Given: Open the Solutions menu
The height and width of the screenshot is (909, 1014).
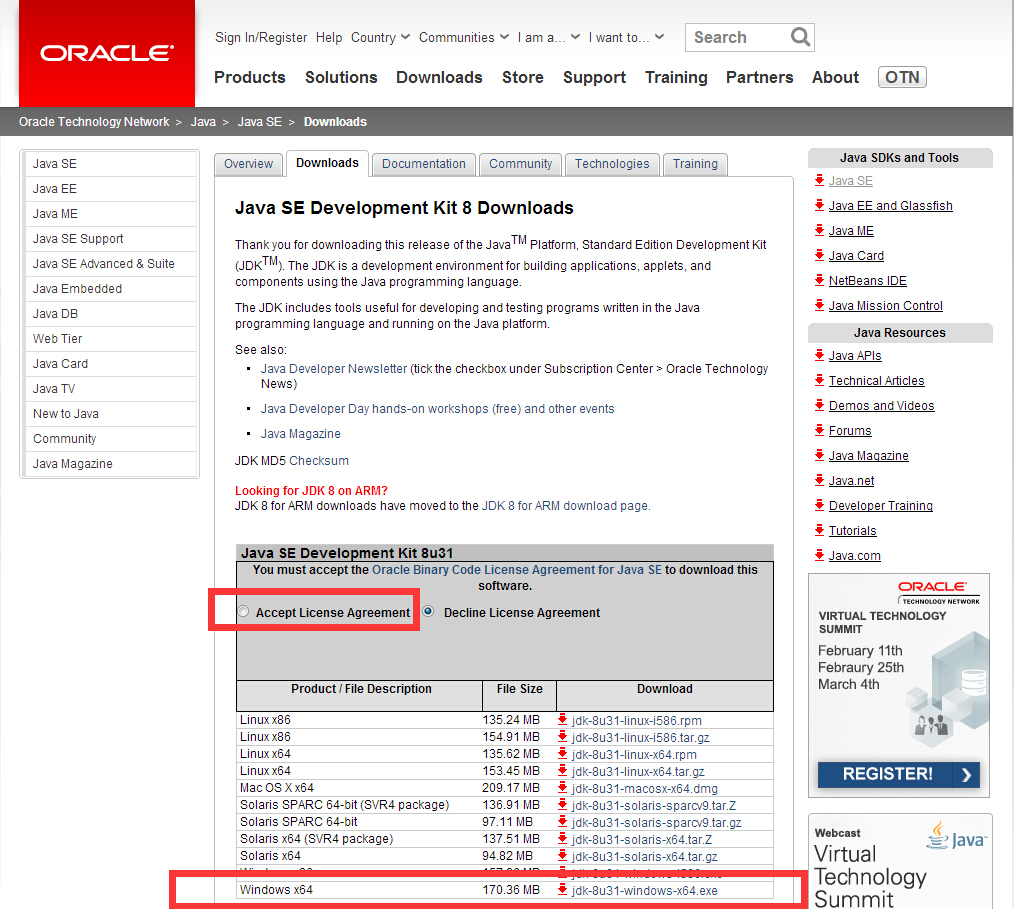Looking at the screenshot, I should click(x=341, y=78).
